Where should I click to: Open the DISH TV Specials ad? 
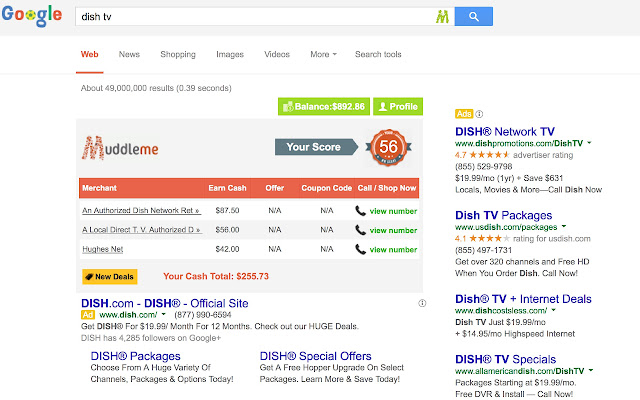point(506,359)
